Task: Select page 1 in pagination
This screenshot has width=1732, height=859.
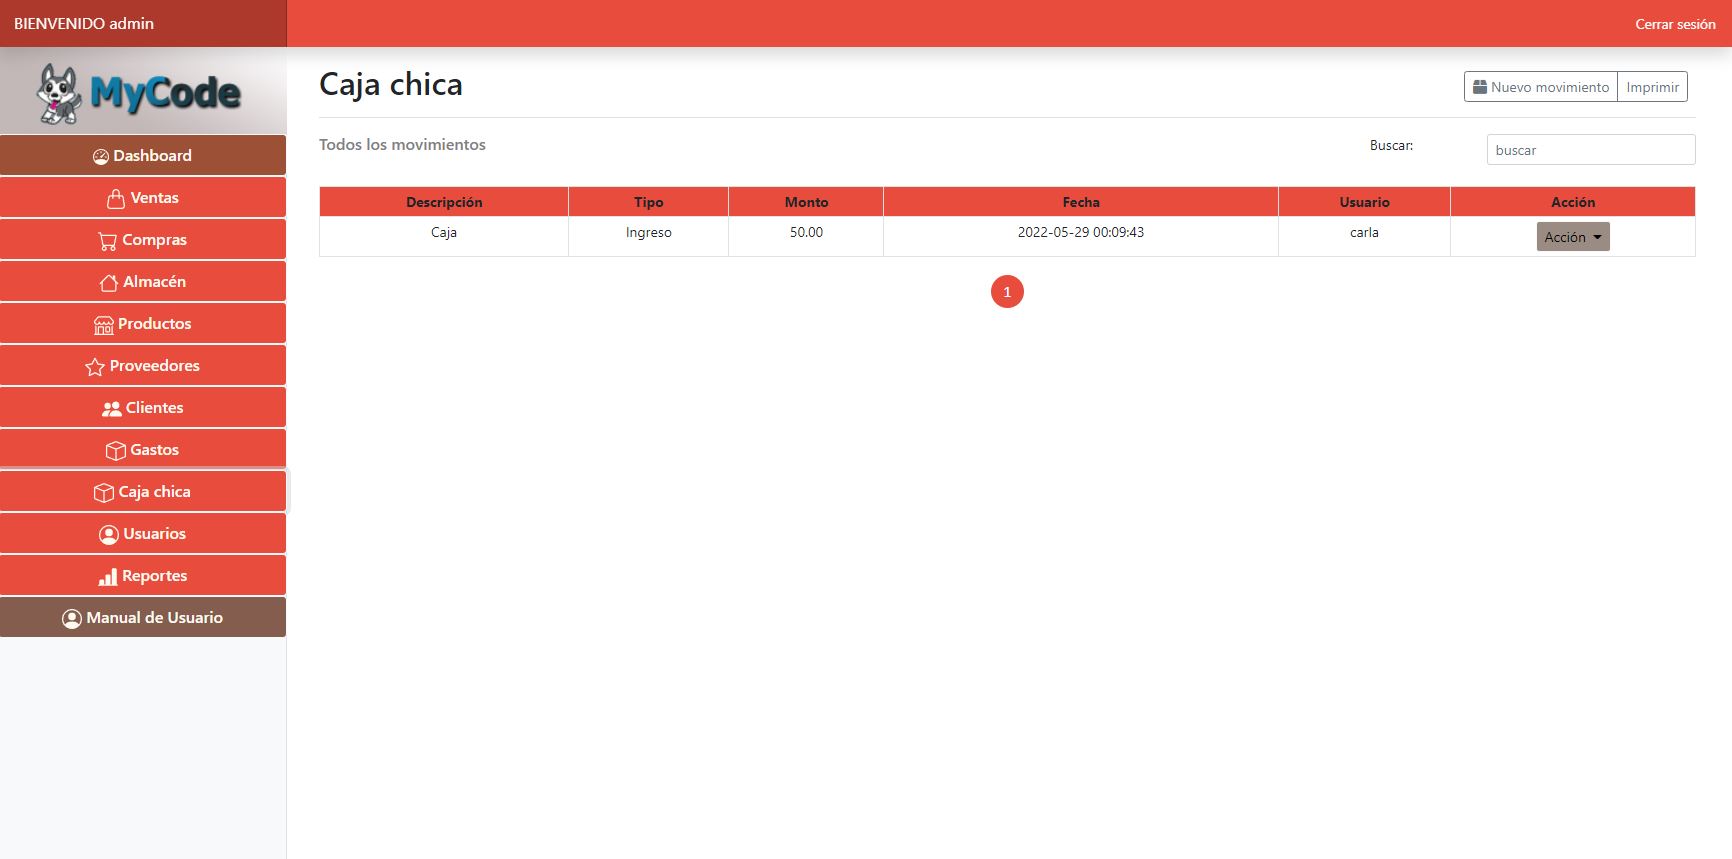Action: (1007, 292)
